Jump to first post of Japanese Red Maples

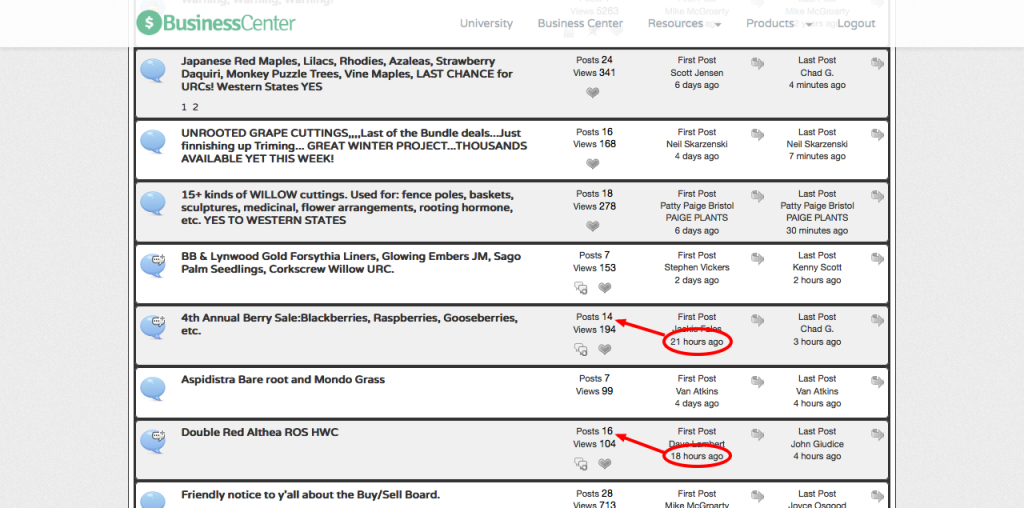click(x=757, y=64)
